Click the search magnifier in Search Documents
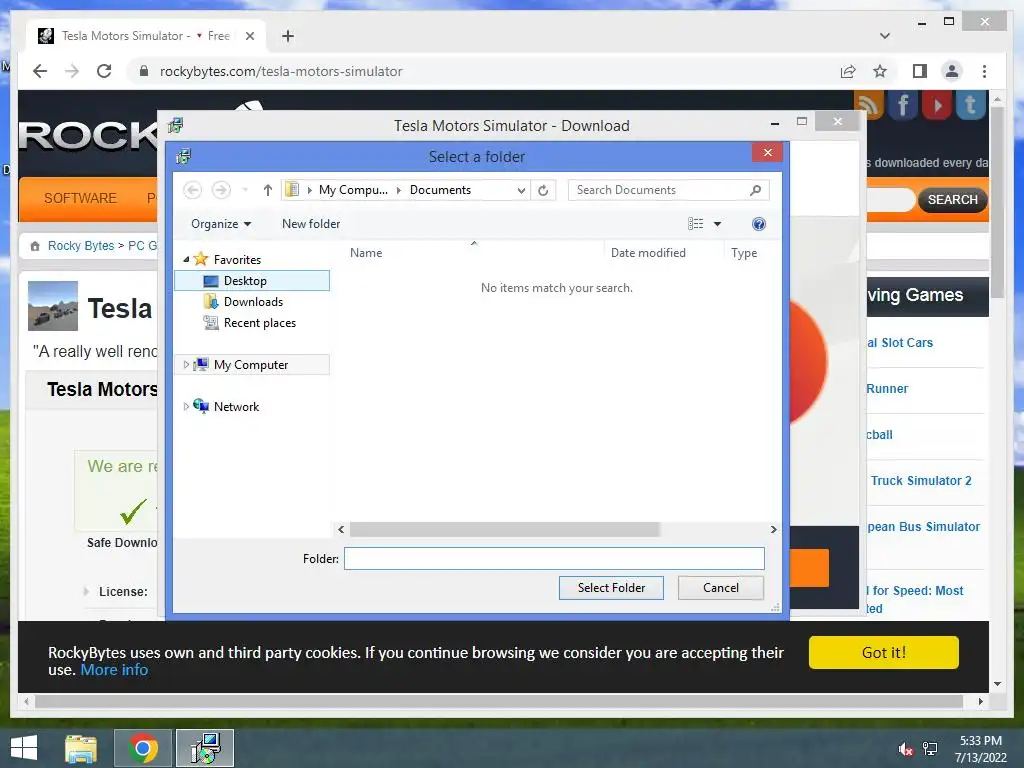The width and height of the screenshot is (1024, 768). click(x=756, y=190)
